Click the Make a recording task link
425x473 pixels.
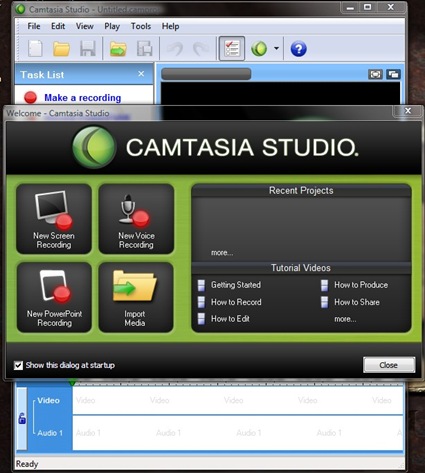pos(83,98)
